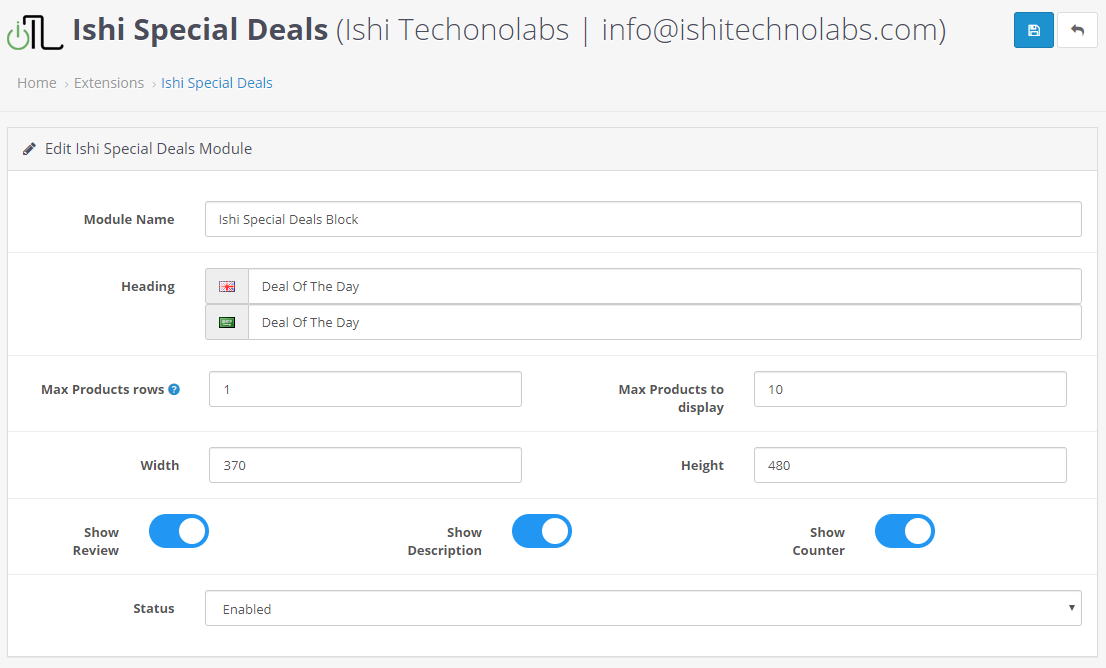Click the Module Name text field

tap(643, 219)
